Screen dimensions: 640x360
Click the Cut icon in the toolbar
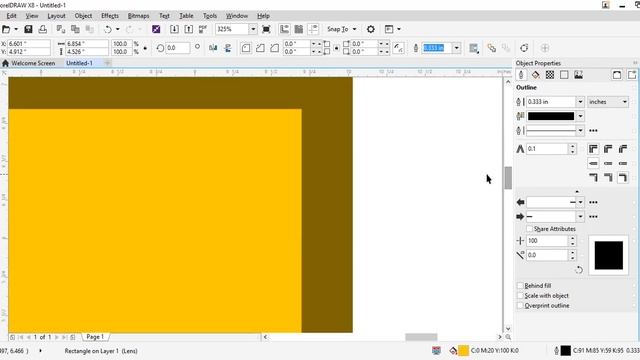coord(61,29)
